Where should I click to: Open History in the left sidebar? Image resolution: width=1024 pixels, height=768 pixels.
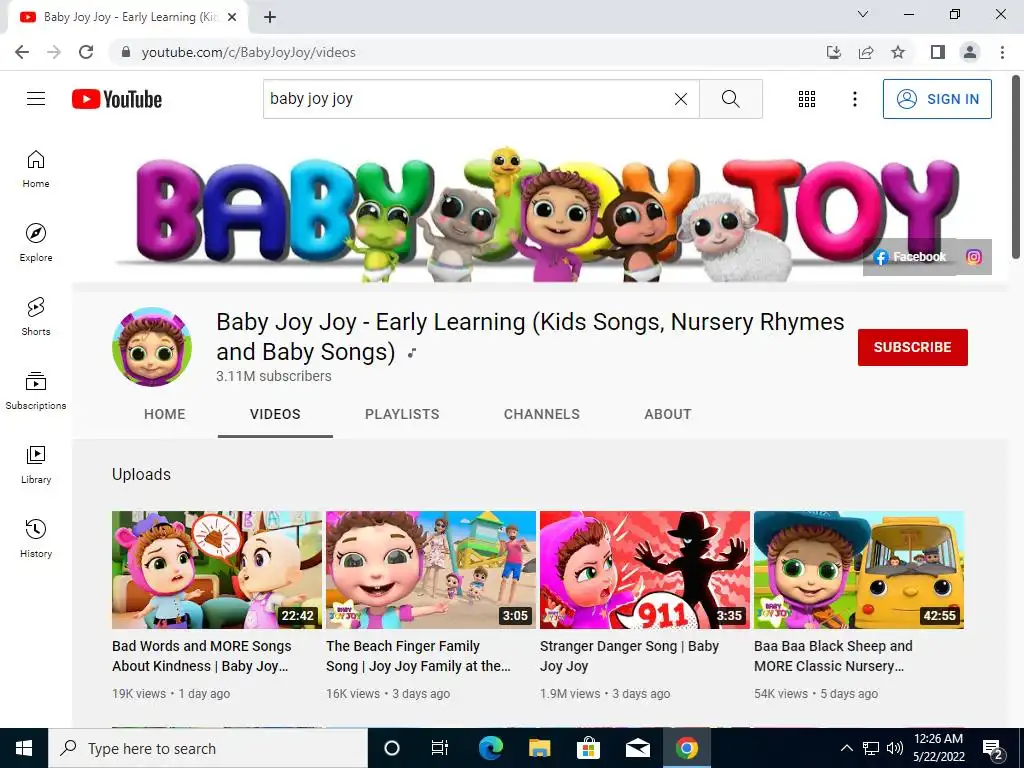(36, 538)
